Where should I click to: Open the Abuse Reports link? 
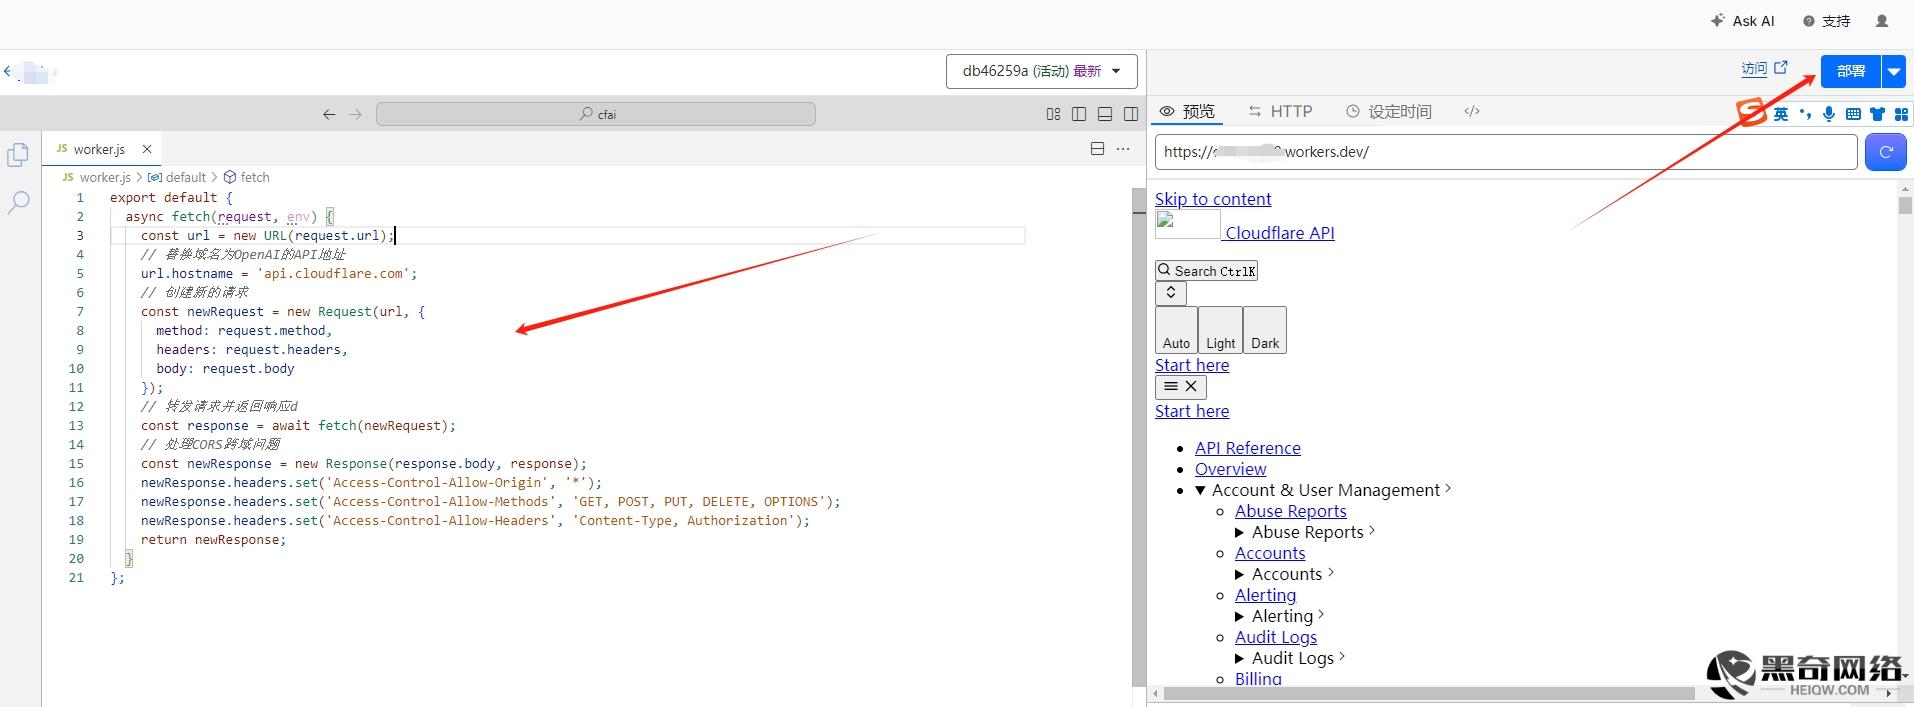[x=1291, y=511]
